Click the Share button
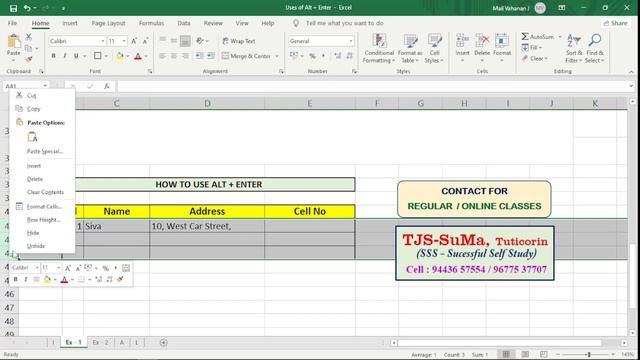The width and height of the screenshot is (640, 360). [x=616, y=23]
